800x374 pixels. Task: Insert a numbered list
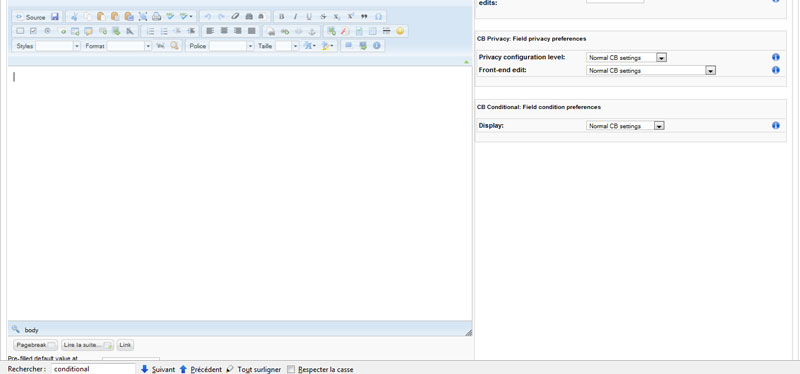(x=150, y=31)
